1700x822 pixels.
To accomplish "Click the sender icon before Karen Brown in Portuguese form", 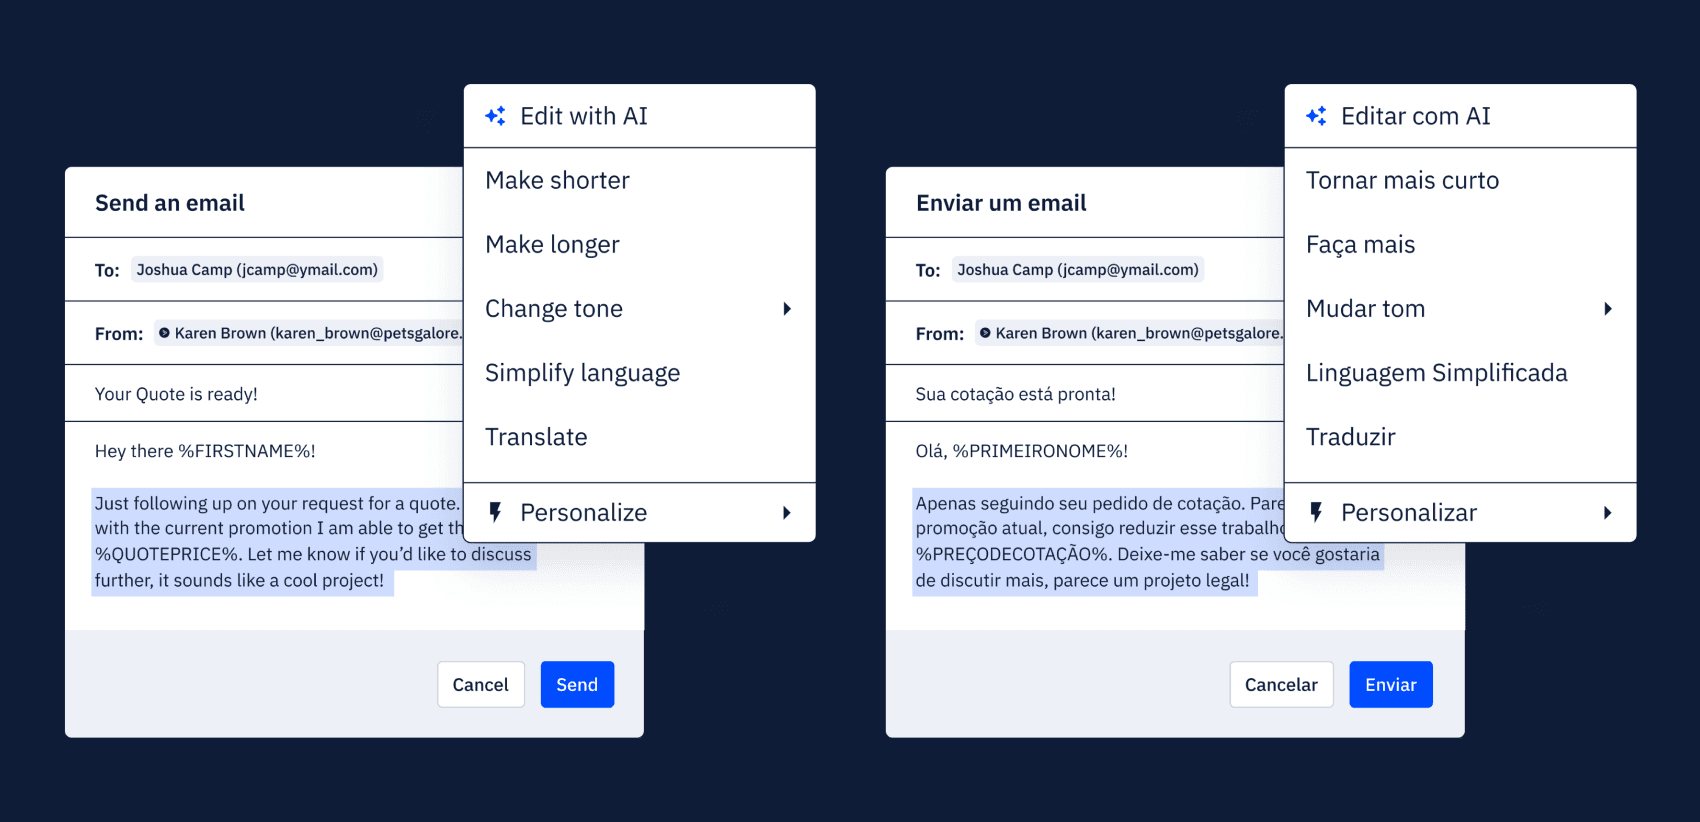I will pyautogui.click(x=985, y=333).
